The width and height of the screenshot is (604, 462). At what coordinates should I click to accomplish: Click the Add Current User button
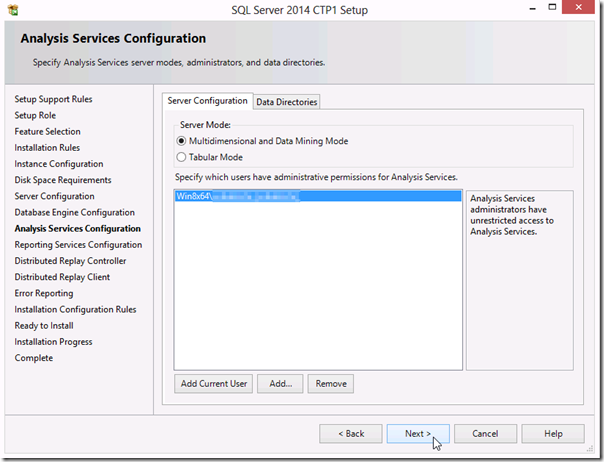point(213,384)
